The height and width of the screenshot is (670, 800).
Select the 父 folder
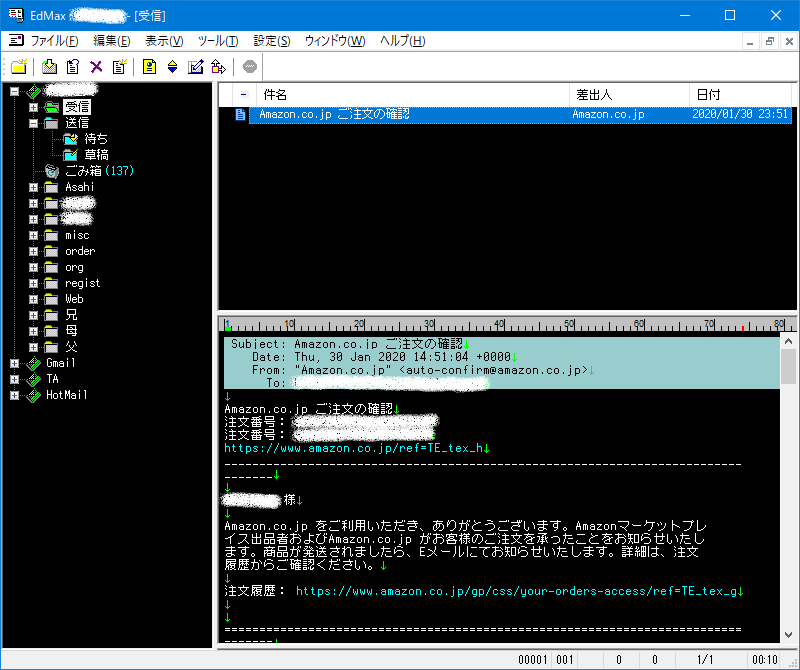71,348
